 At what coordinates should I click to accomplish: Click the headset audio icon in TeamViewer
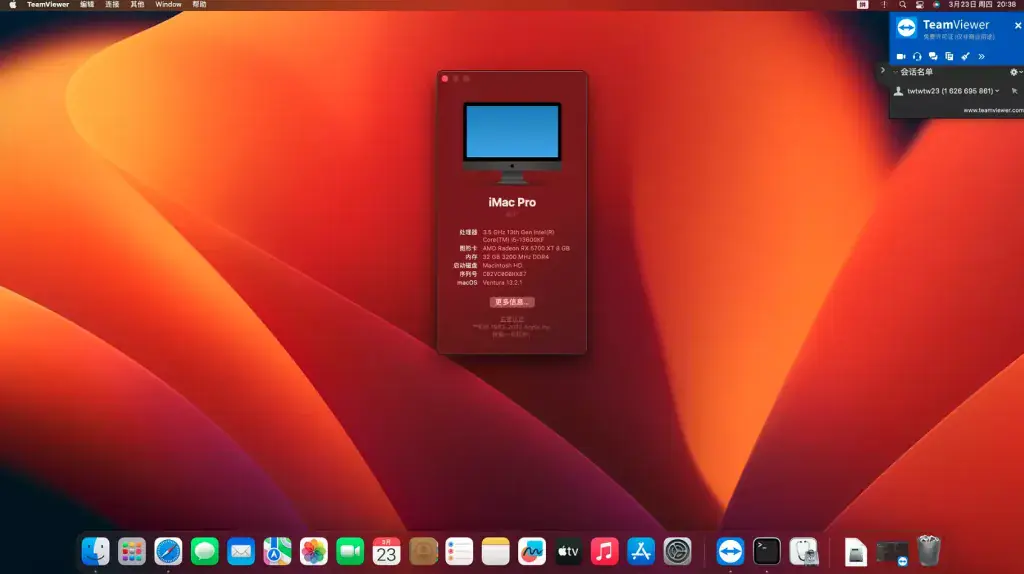tap(917, 57)
